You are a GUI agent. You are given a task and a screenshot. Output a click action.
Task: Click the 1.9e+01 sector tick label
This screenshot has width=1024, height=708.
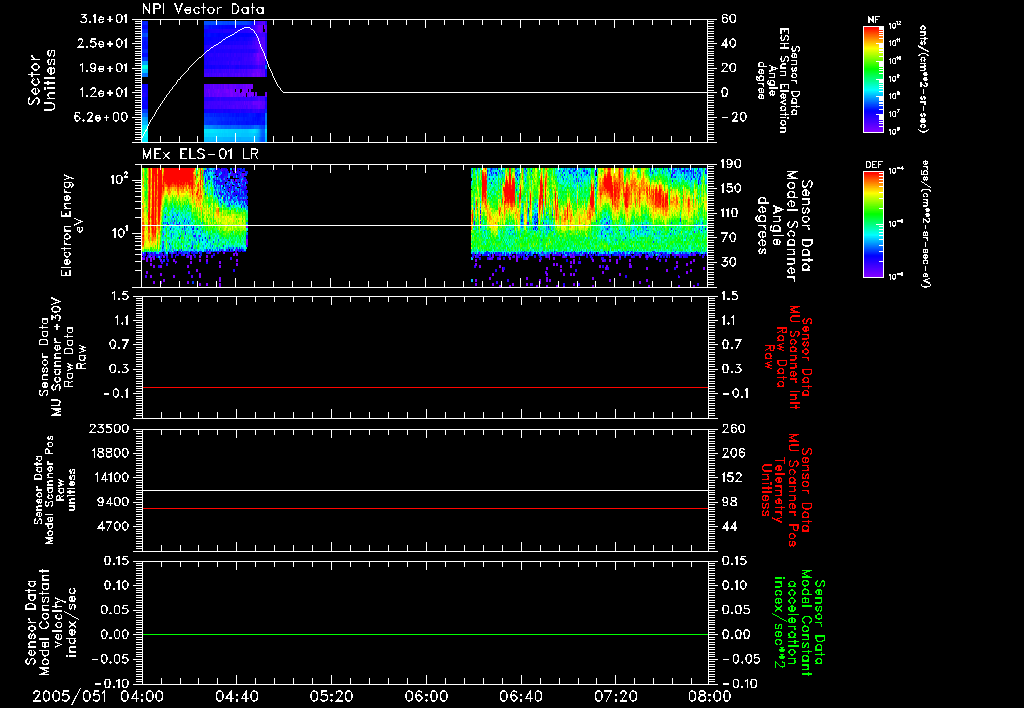click(101, 68)
